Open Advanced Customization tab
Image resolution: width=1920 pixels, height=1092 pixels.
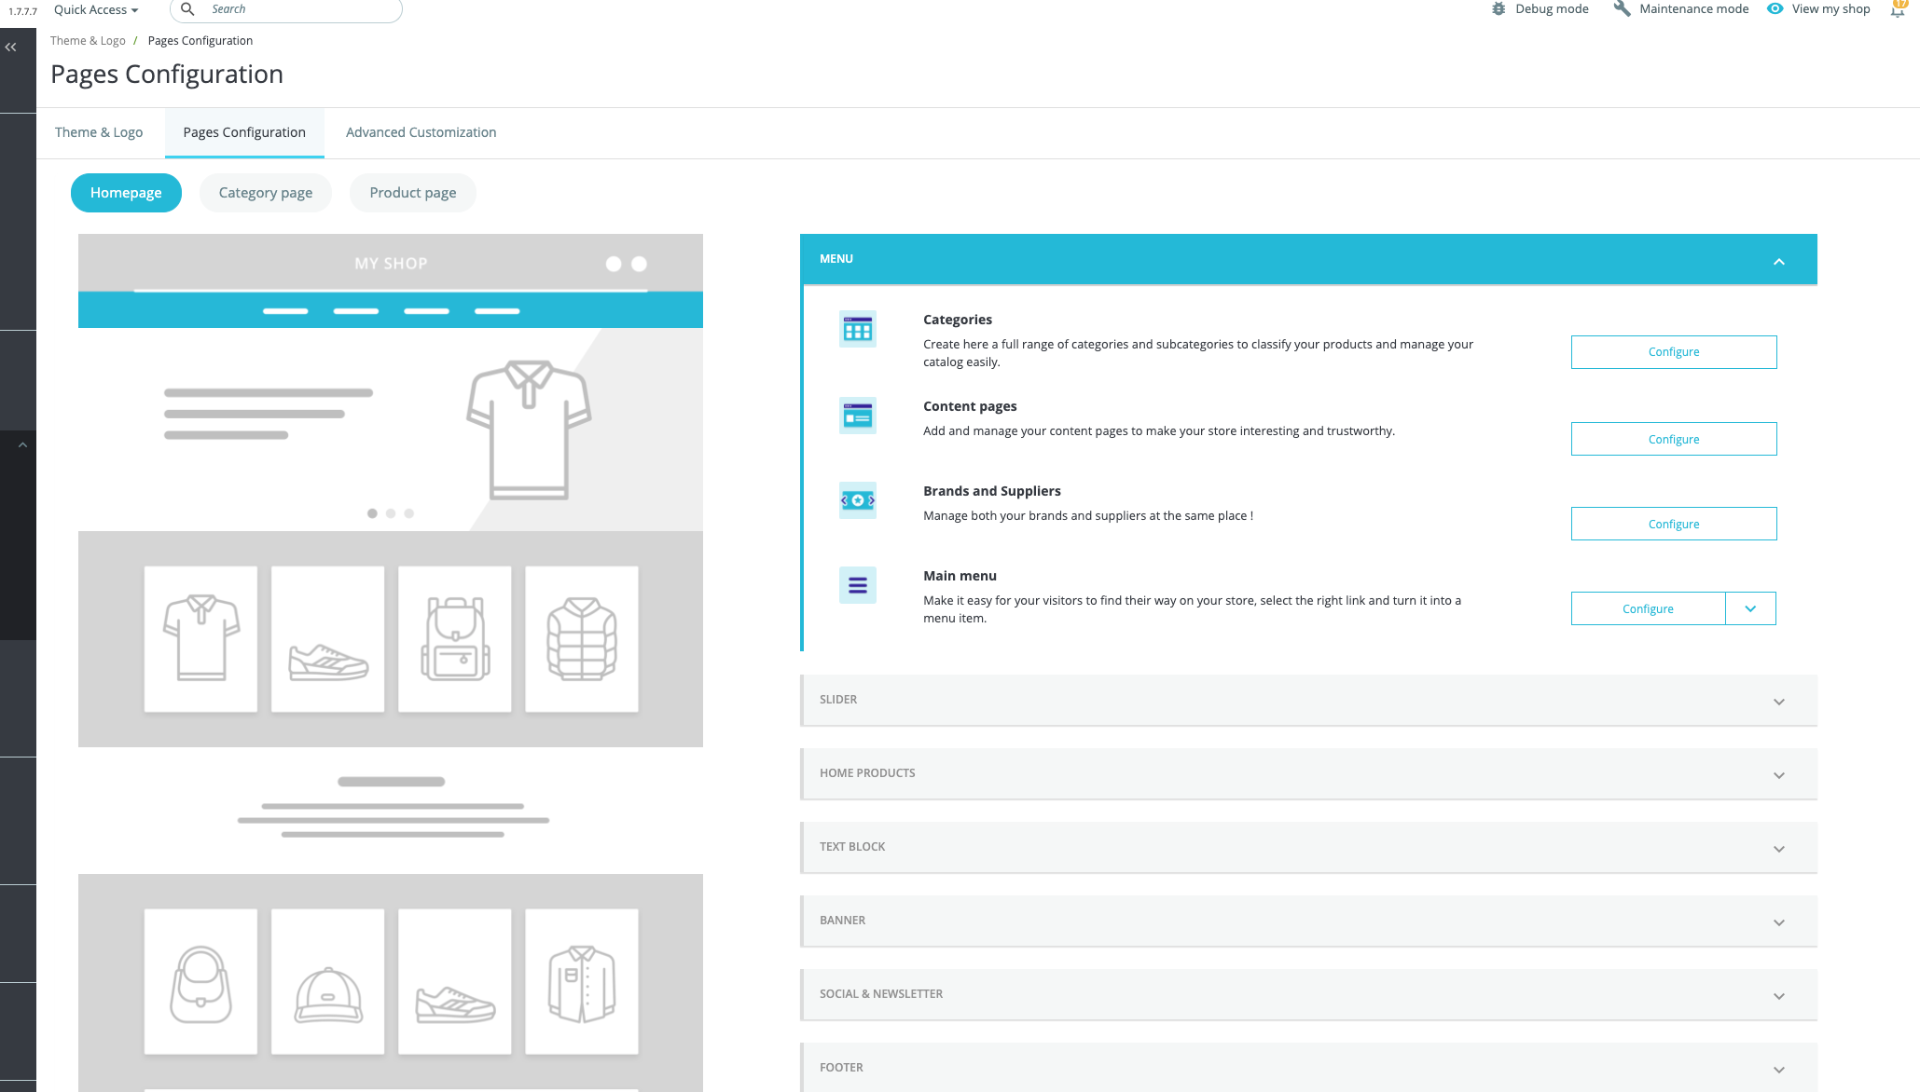point(421,132)
